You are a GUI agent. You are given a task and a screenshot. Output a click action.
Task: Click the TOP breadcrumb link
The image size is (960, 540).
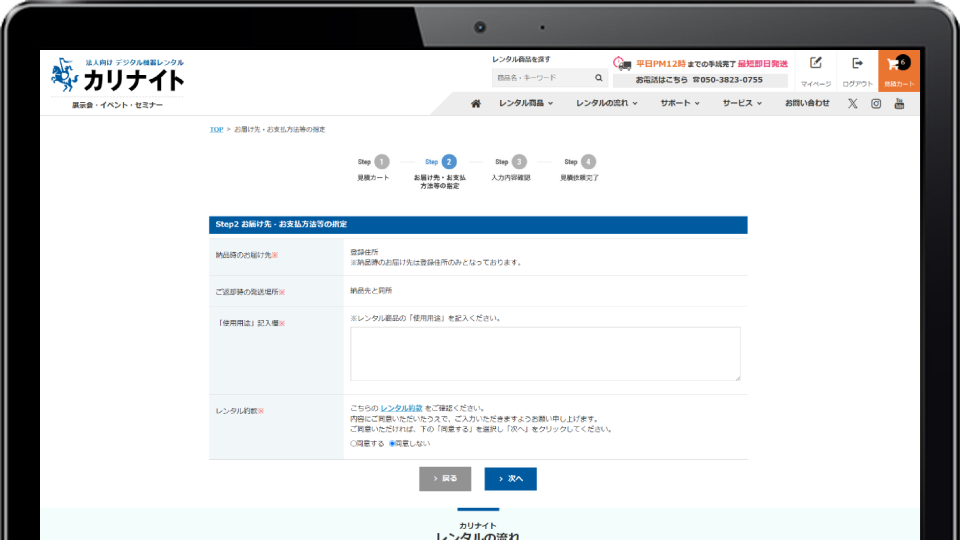click(216, 130)
